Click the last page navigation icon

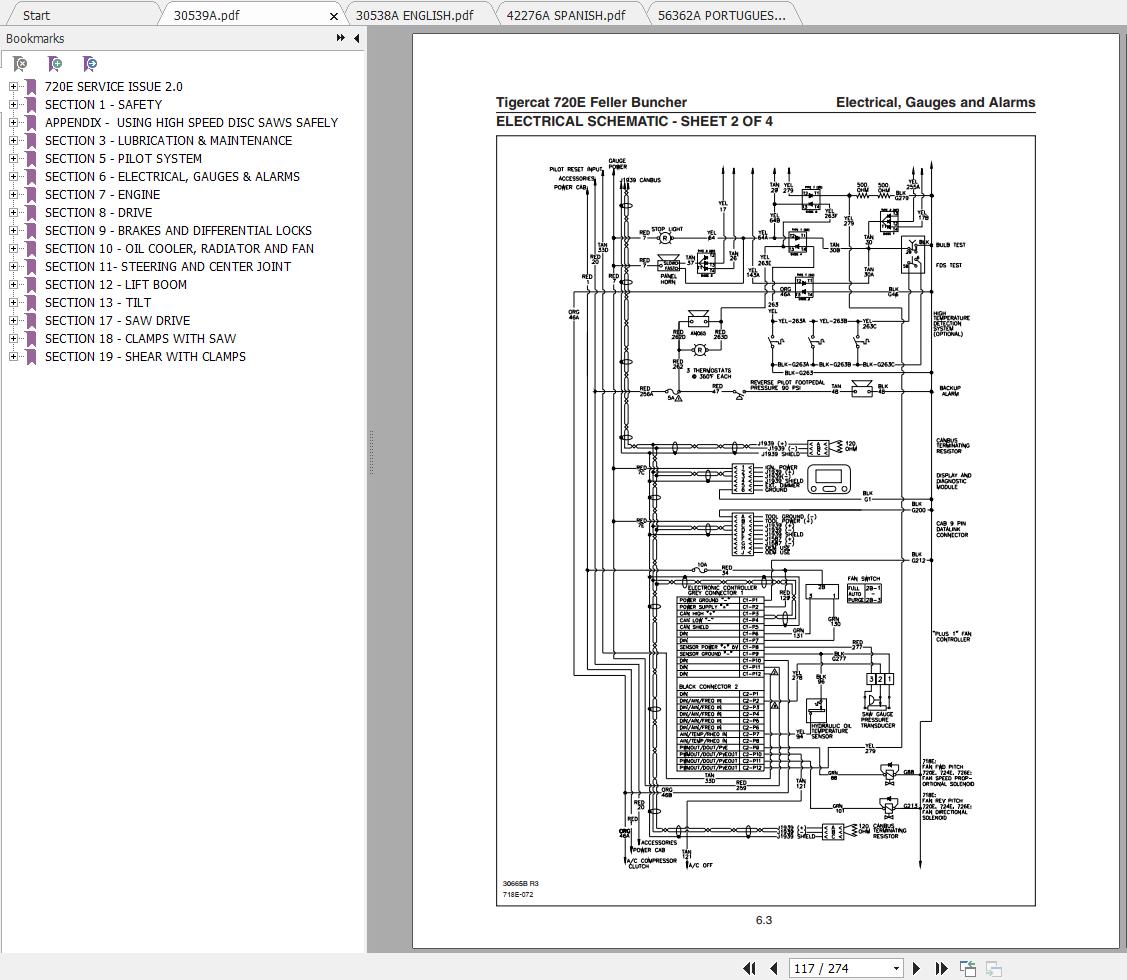point(941,967)
